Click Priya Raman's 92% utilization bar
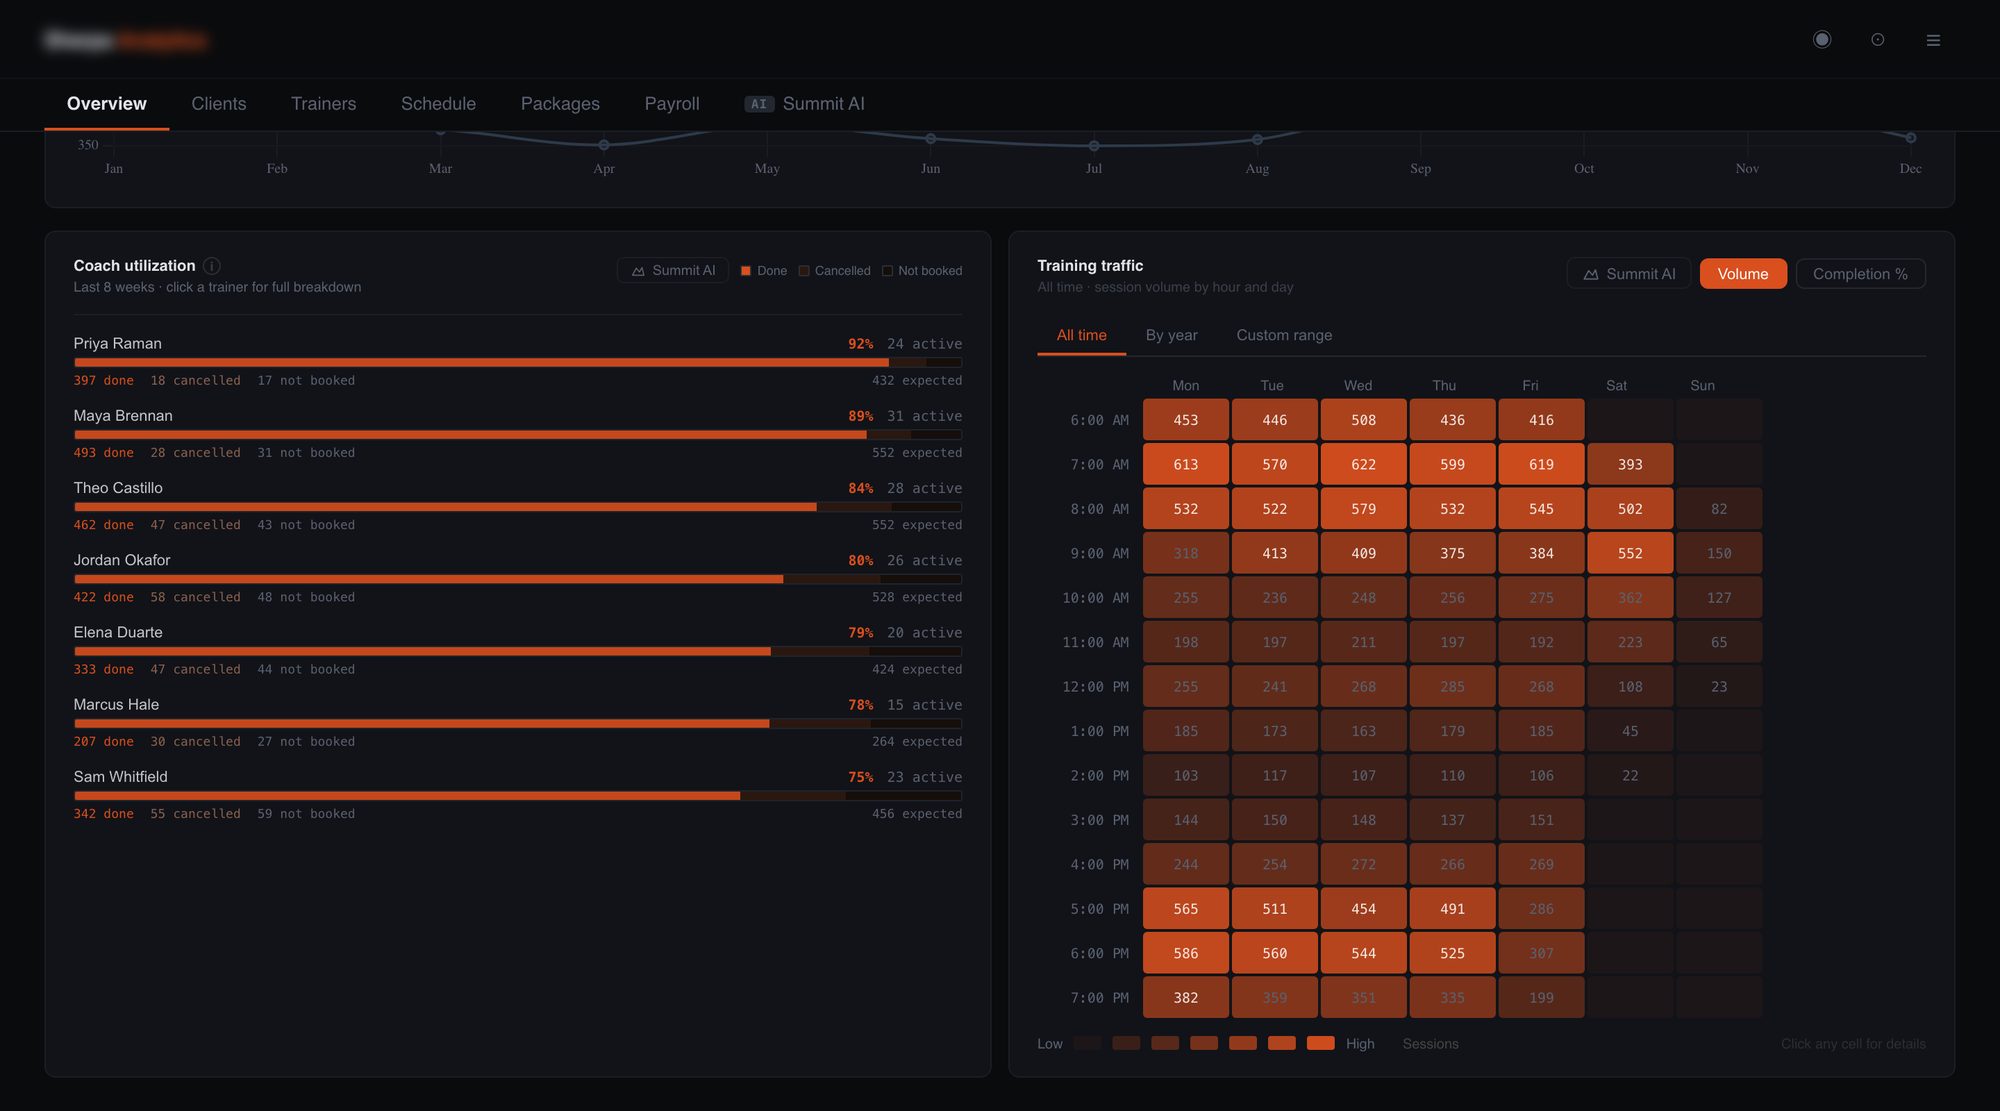 point(518,363)
